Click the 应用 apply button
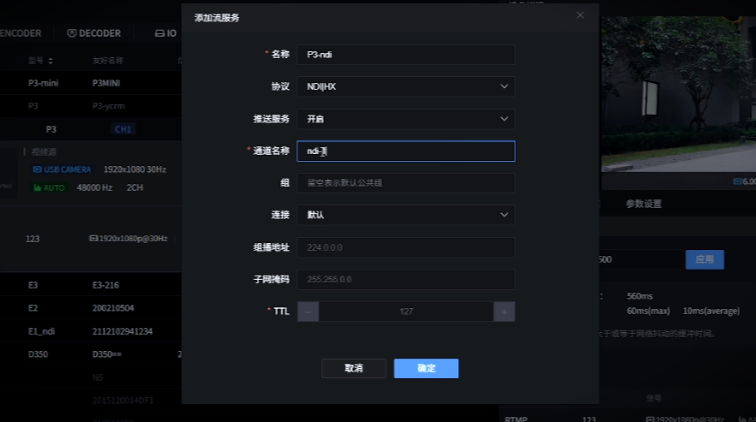The image size is (756, 422). 704,259
